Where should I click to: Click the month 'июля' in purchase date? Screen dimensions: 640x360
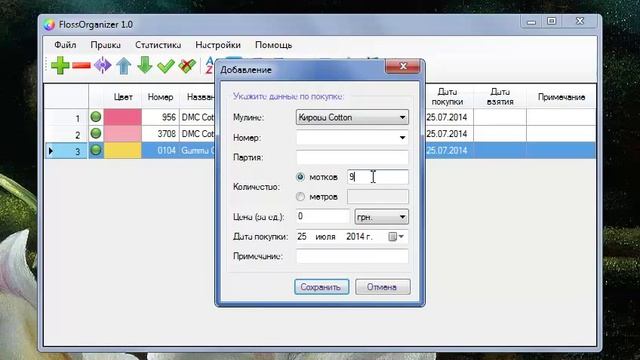point(325,236)
